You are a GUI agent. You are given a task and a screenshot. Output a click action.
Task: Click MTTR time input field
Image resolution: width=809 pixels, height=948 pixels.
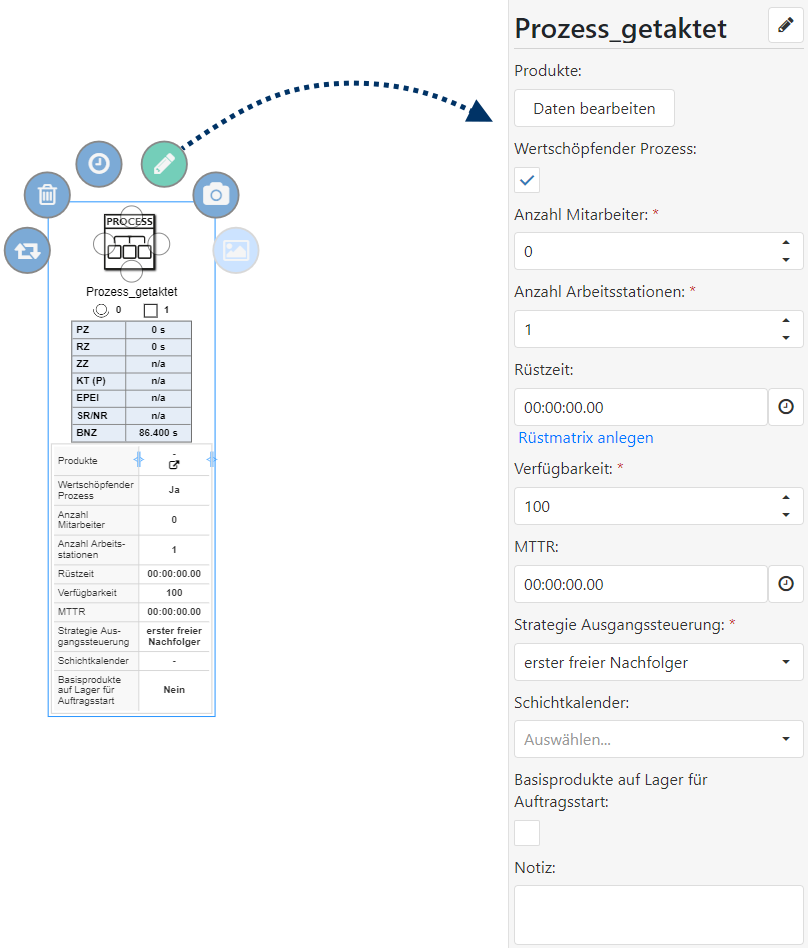(x=641, y=584)
